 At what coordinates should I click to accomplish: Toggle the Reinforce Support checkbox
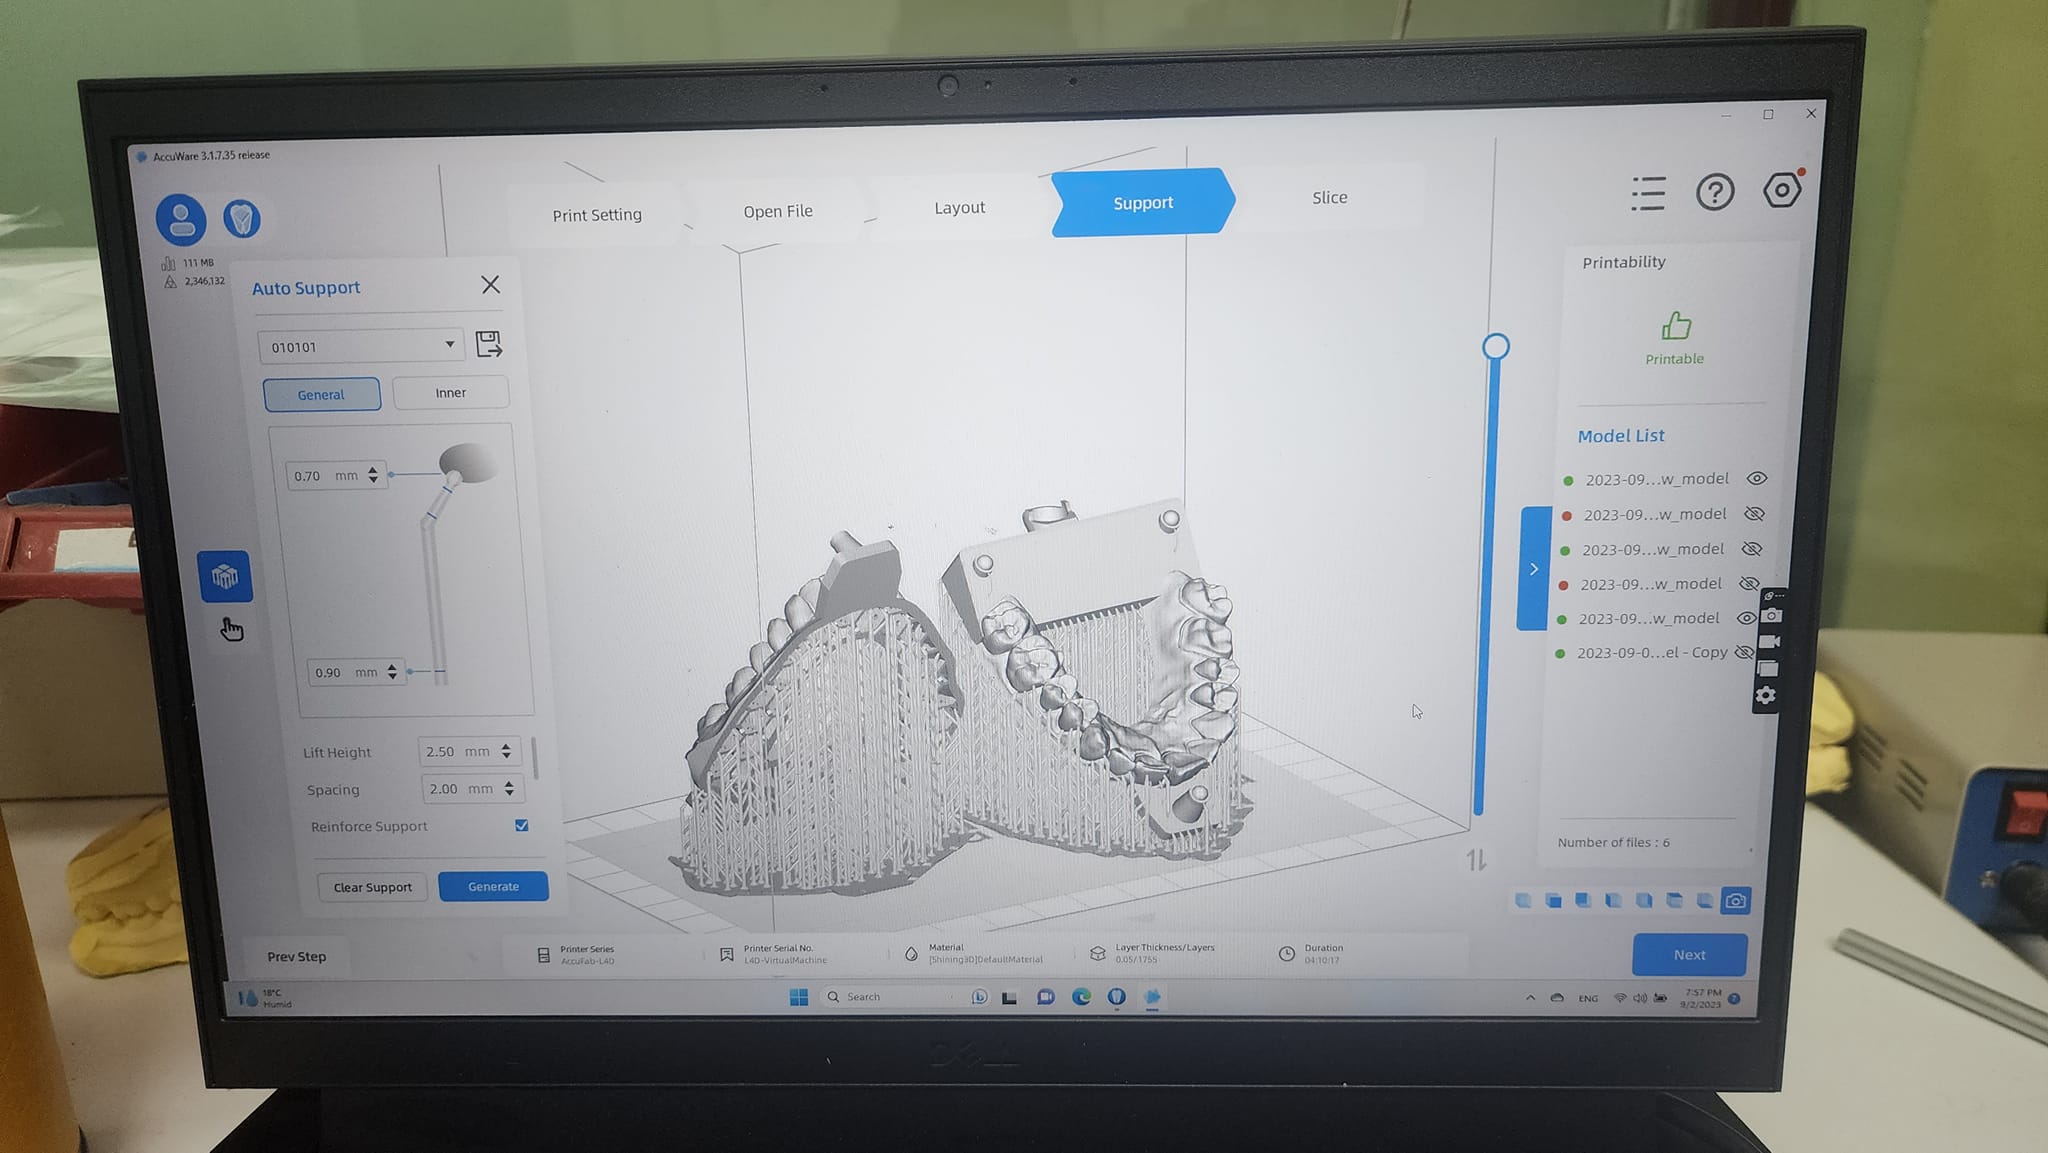click(x=521, y=825)
